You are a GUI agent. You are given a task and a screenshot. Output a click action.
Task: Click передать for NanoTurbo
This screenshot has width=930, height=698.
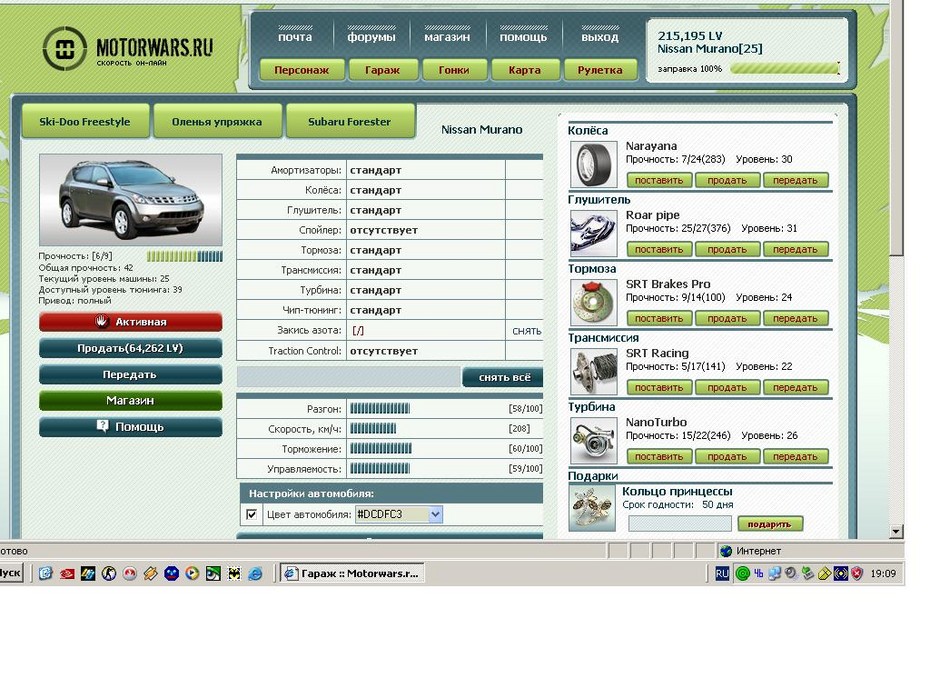[x=795, y=457]
